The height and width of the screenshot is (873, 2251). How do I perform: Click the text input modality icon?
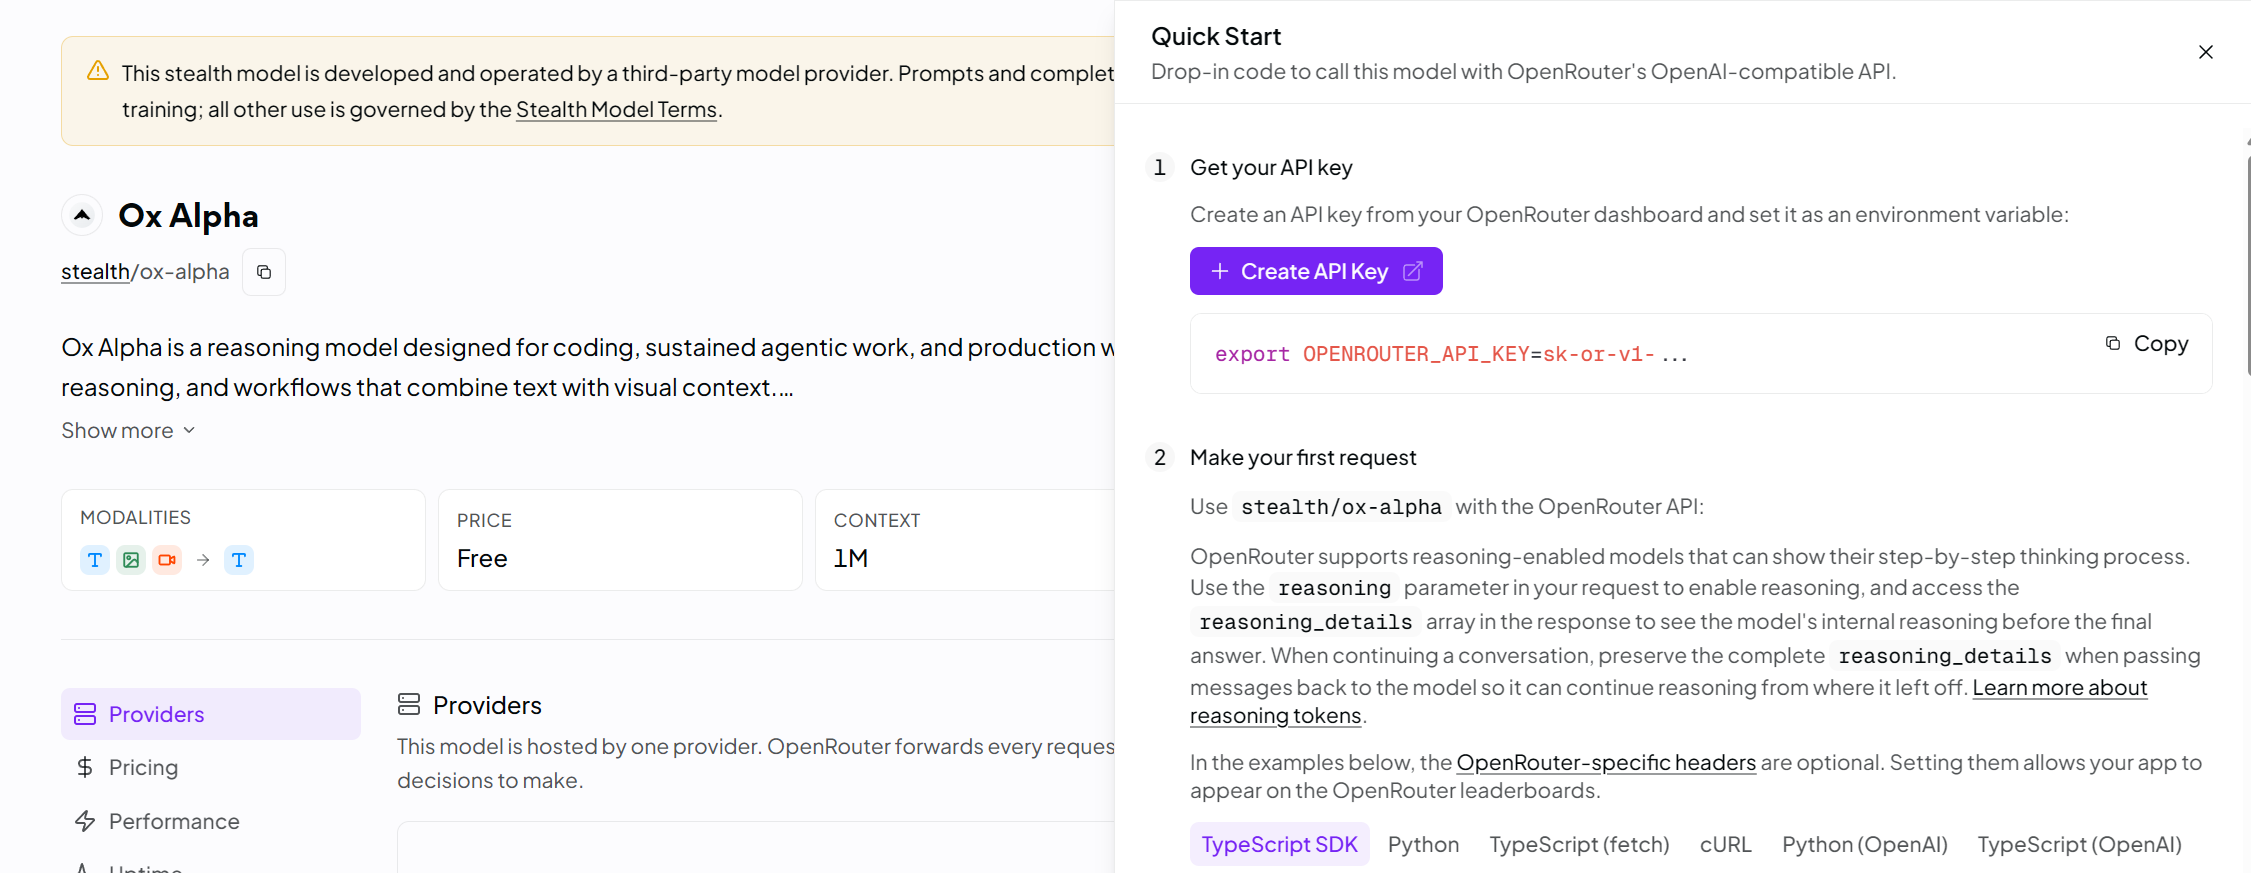(x=95, y=560)
